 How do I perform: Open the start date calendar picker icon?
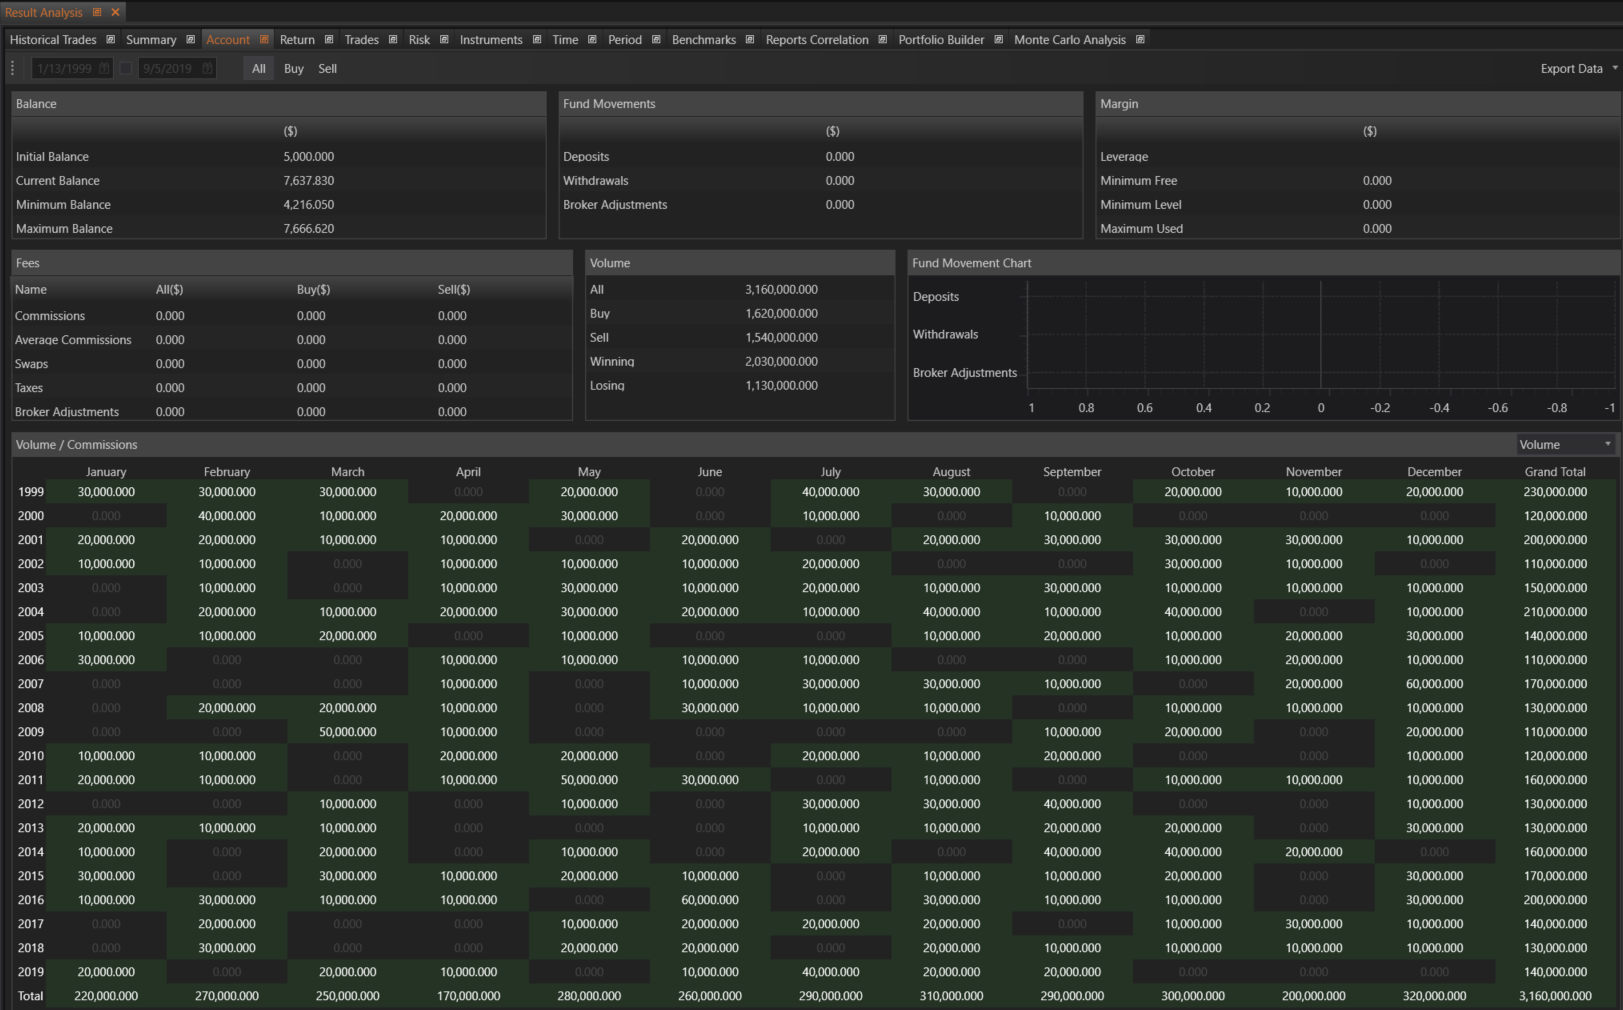[104, 69]
